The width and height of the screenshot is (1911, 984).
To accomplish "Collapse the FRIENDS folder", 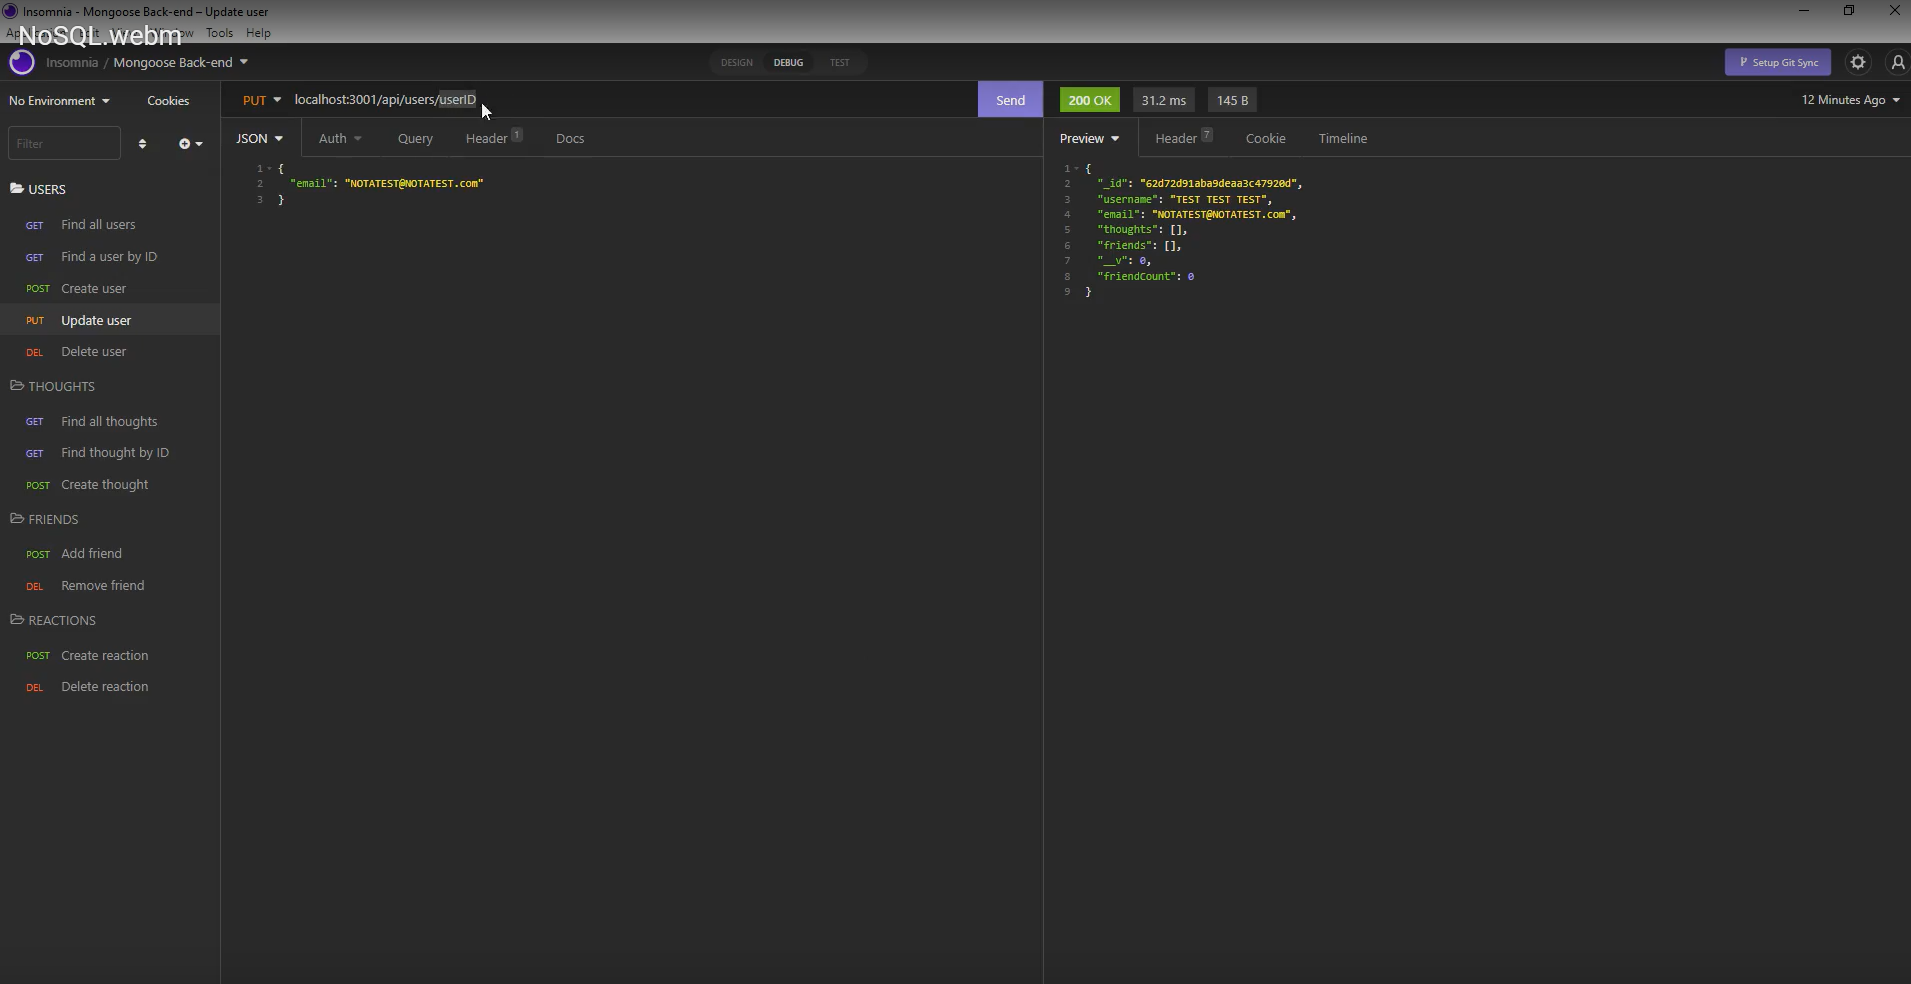I will [x=44, y=519].
